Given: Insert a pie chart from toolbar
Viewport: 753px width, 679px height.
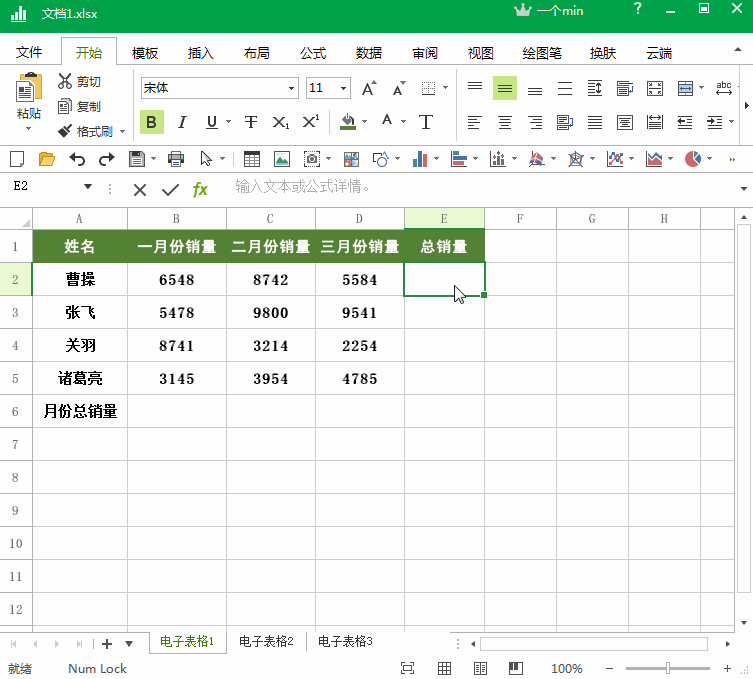Looking at the screenshot, I should tap(692, 158).
